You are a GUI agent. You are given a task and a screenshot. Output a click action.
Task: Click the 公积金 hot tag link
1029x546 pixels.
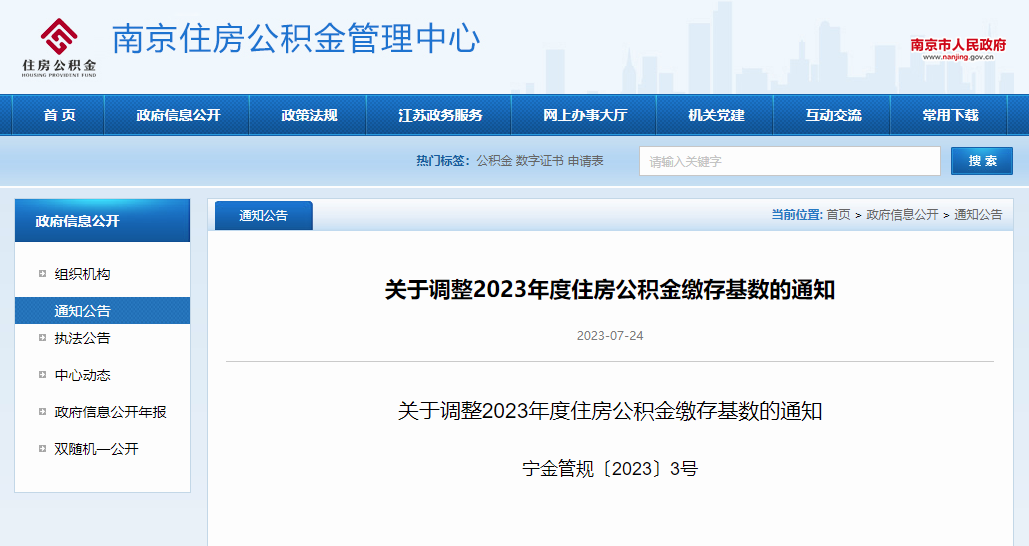(x=493, y=161)
